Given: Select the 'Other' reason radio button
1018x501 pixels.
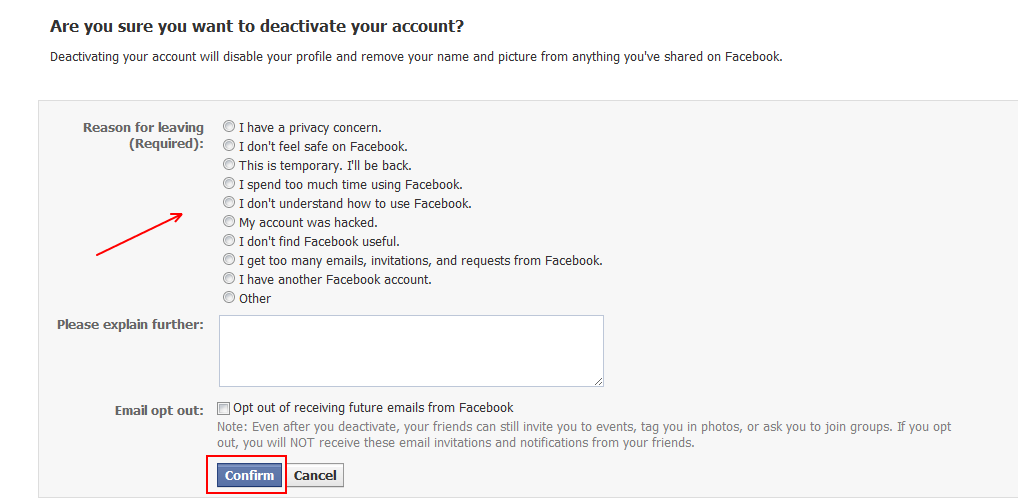Looking at the screenshot, I should tap(230, 298).
